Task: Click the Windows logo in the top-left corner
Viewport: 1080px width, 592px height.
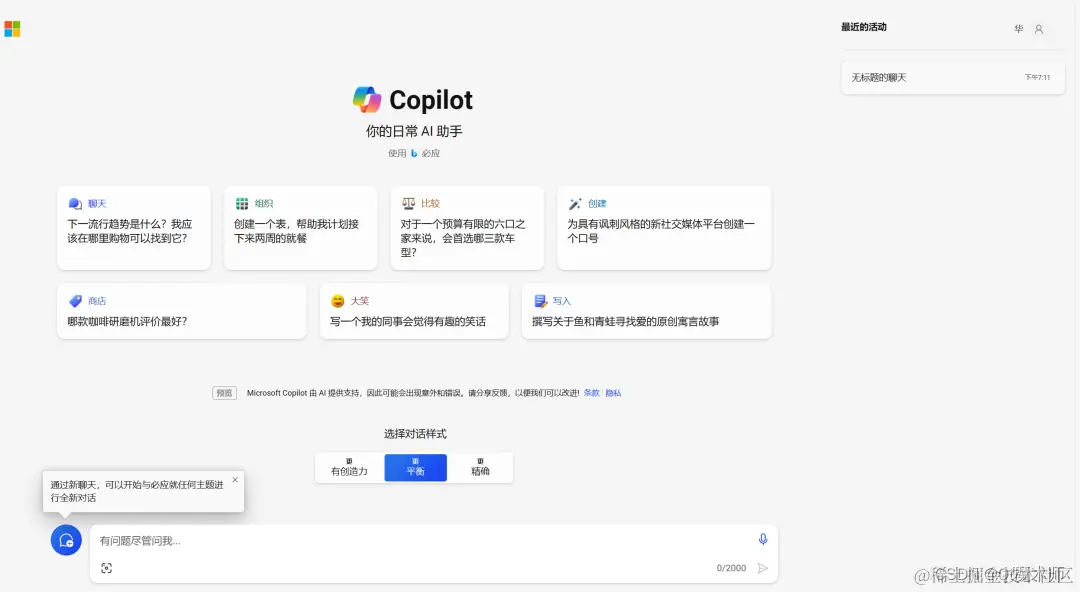Action: pyautogui.click(x=12, y=28)
